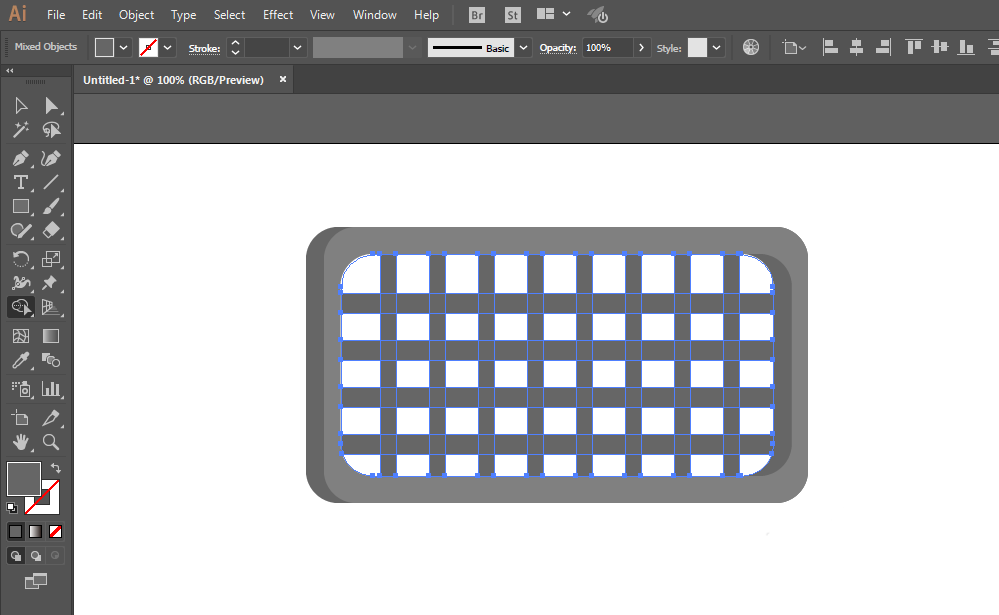Image resolution: width=999 pixels, height=615 pixels.
Task: Select the Magic Wand tool
Action: click(x=20, y=130)
